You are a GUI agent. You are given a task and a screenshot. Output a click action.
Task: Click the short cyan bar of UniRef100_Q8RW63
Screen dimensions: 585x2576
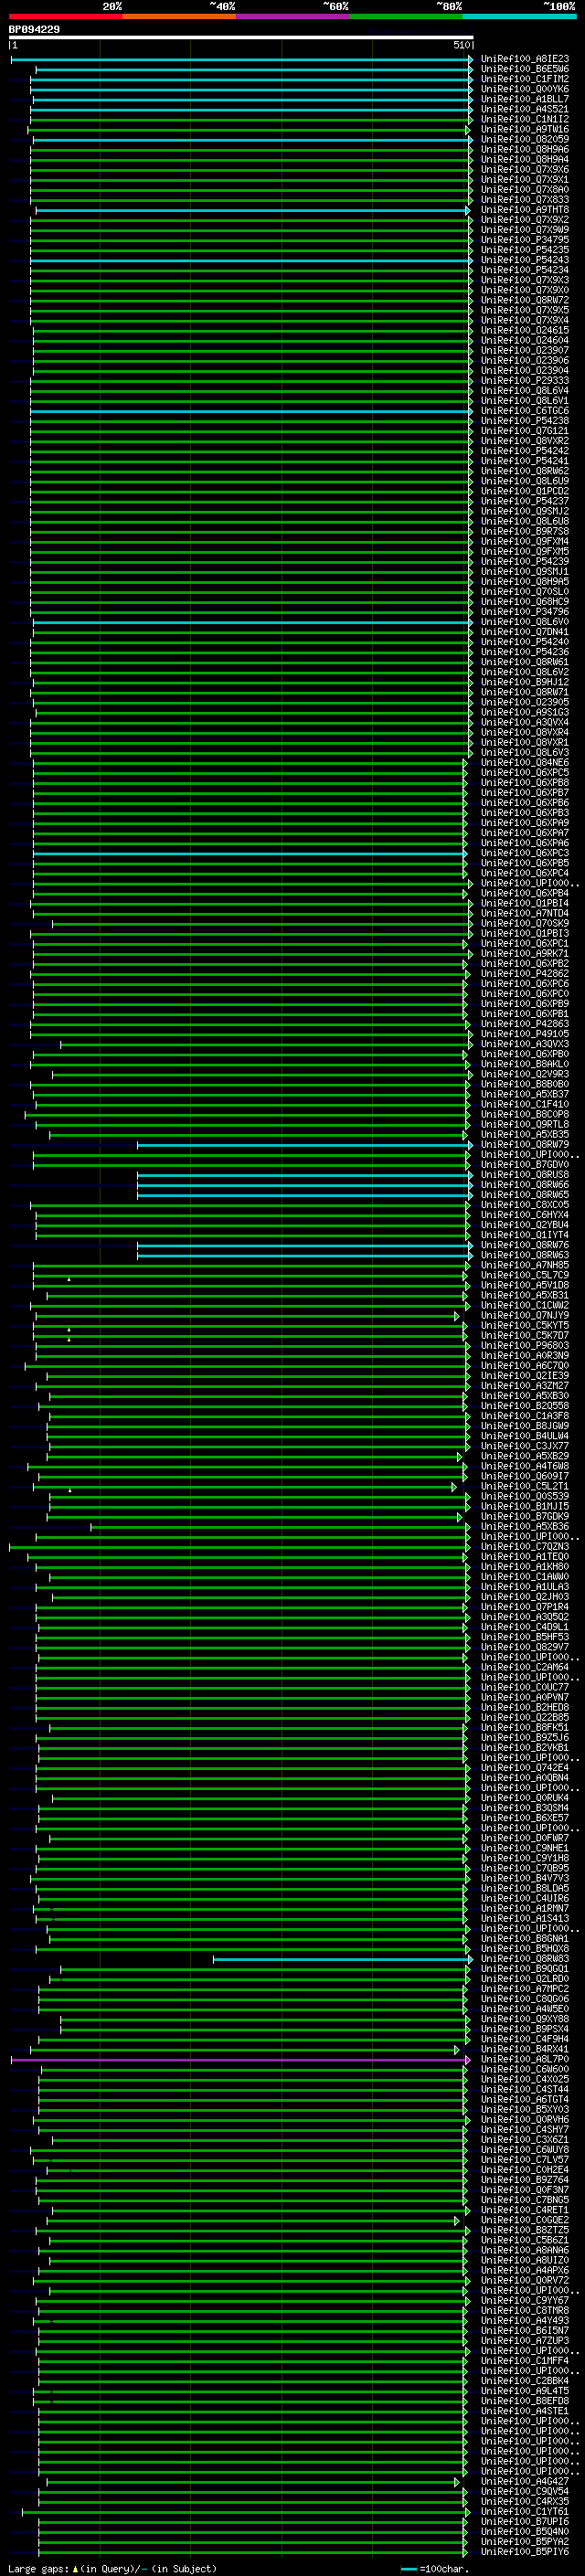click(x=304, y=1256)
